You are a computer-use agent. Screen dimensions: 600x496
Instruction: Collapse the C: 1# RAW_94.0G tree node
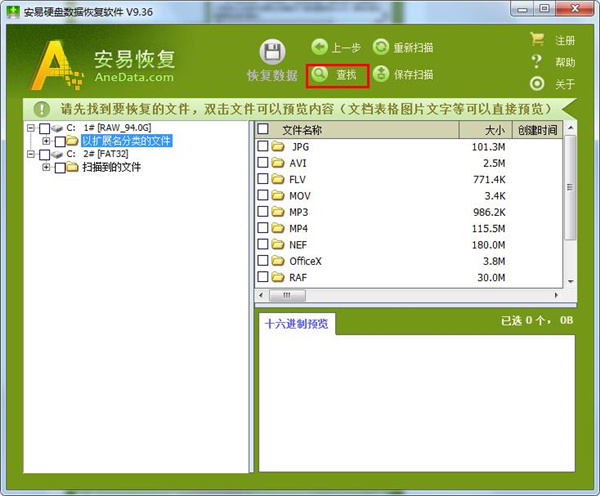(x=31, y=128)
